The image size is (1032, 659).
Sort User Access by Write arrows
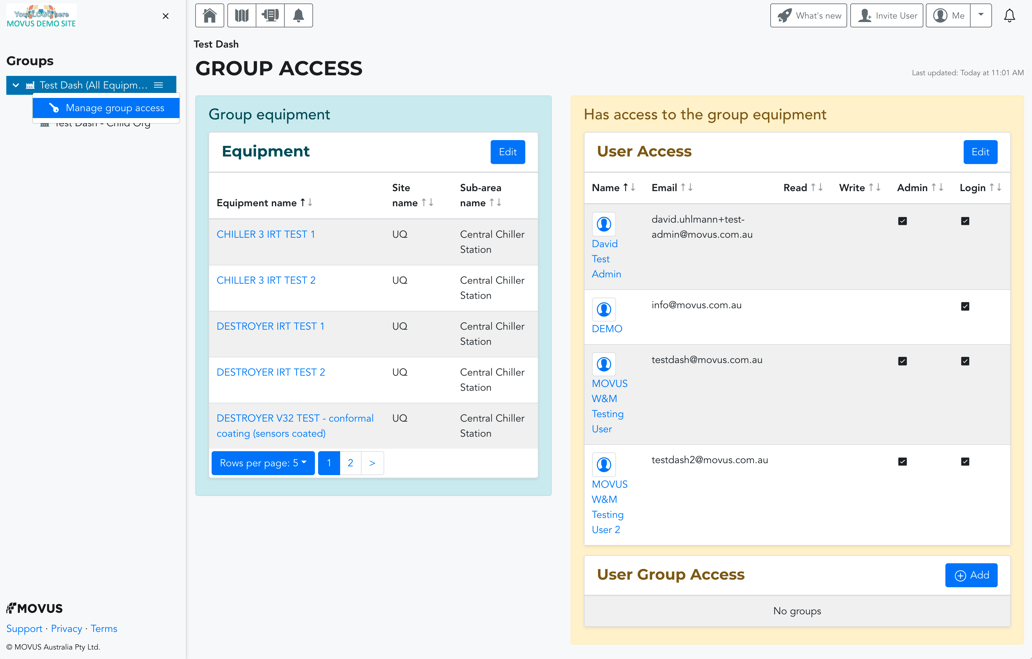click(x=875, y=188)
